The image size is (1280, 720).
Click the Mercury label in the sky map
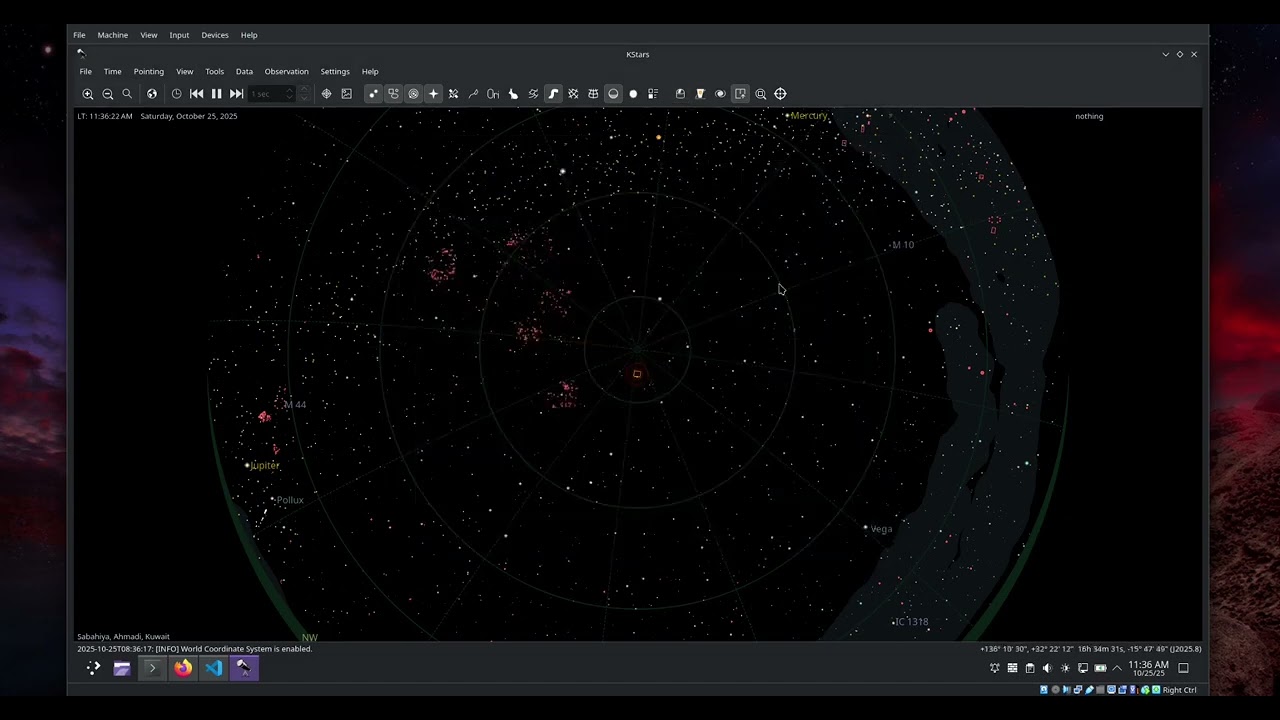pos(809,116)
